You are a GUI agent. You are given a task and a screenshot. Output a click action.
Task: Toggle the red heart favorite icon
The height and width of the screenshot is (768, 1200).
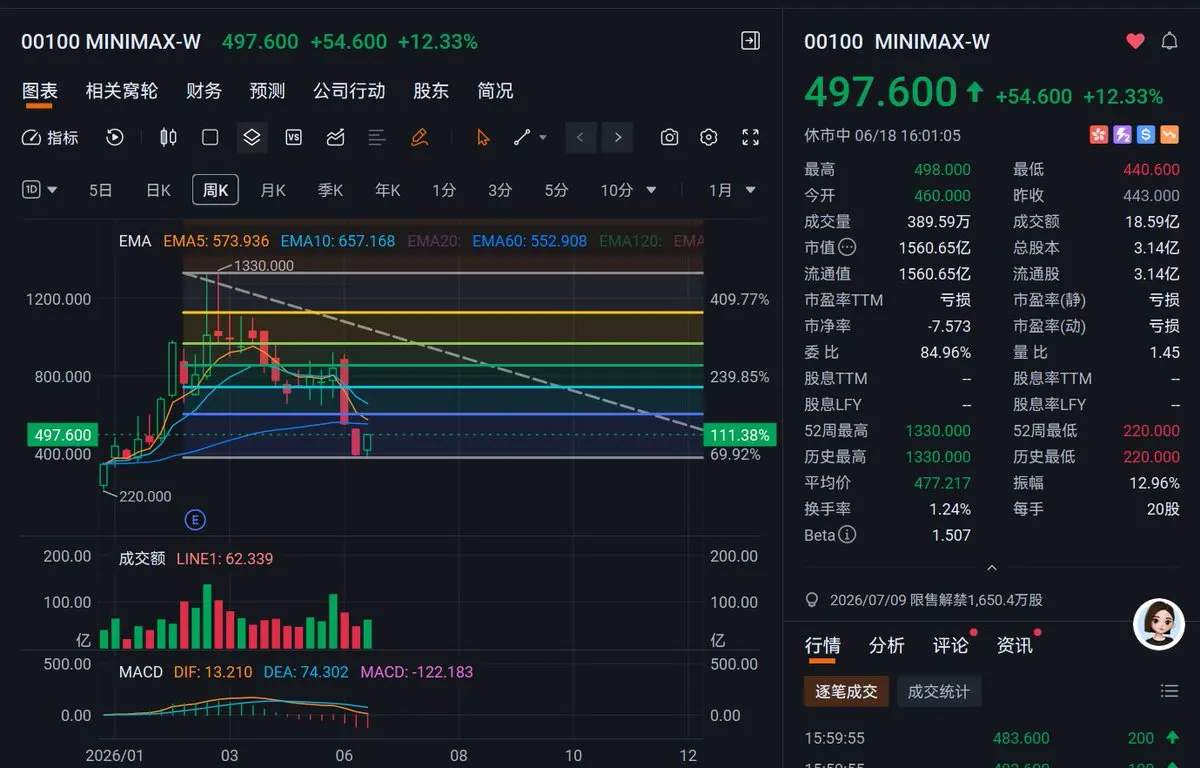click(x=1135, y=41)
